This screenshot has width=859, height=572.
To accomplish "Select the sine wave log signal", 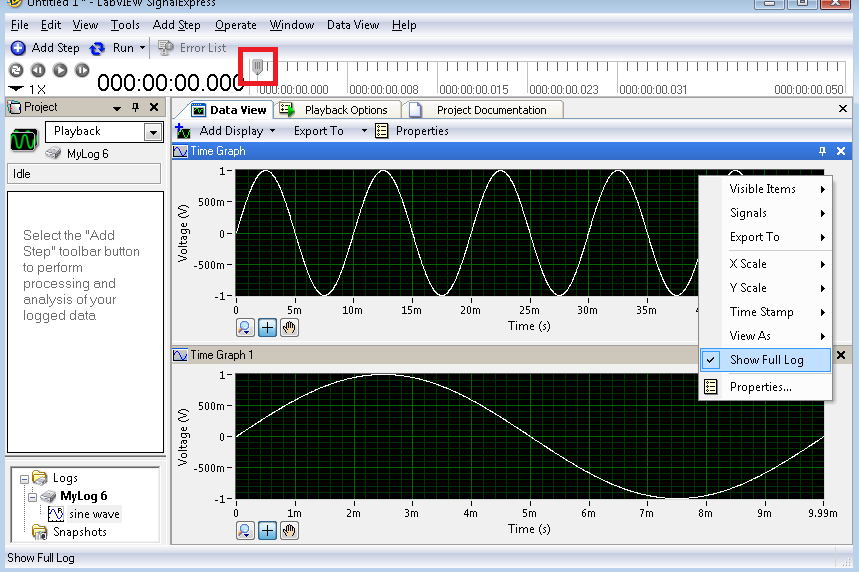I will tap(93, 514).
